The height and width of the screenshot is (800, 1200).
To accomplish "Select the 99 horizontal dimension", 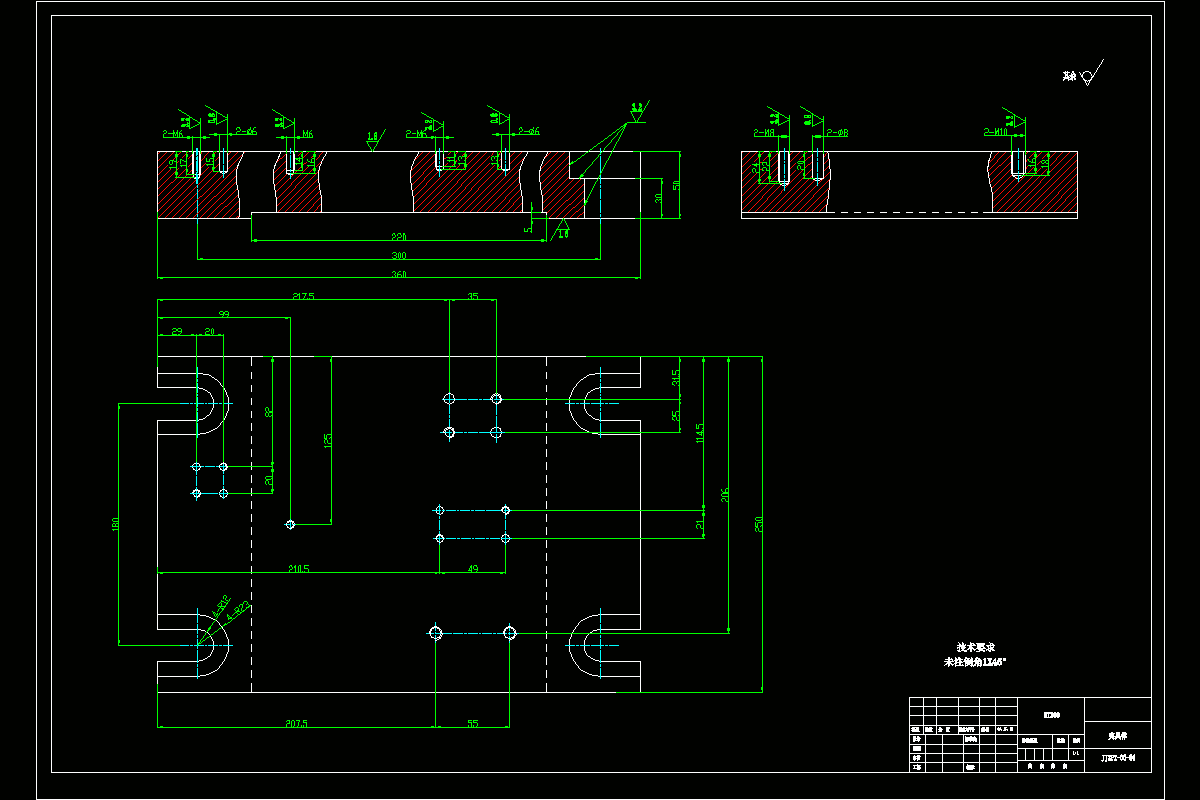I will click(223, 314).
